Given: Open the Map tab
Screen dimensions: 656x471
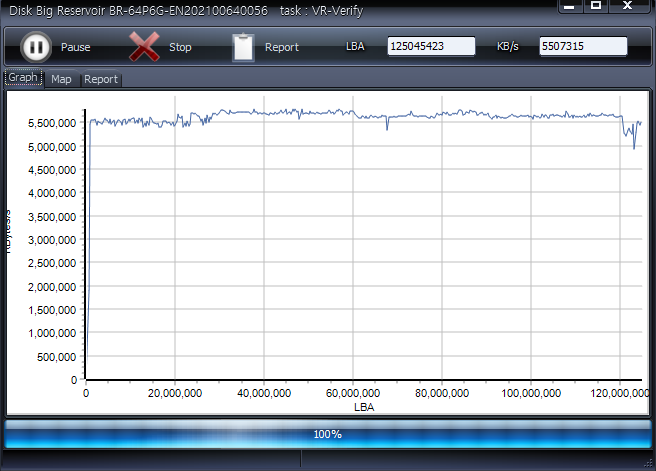Looking at the screenshot, I should coord(61,79).
